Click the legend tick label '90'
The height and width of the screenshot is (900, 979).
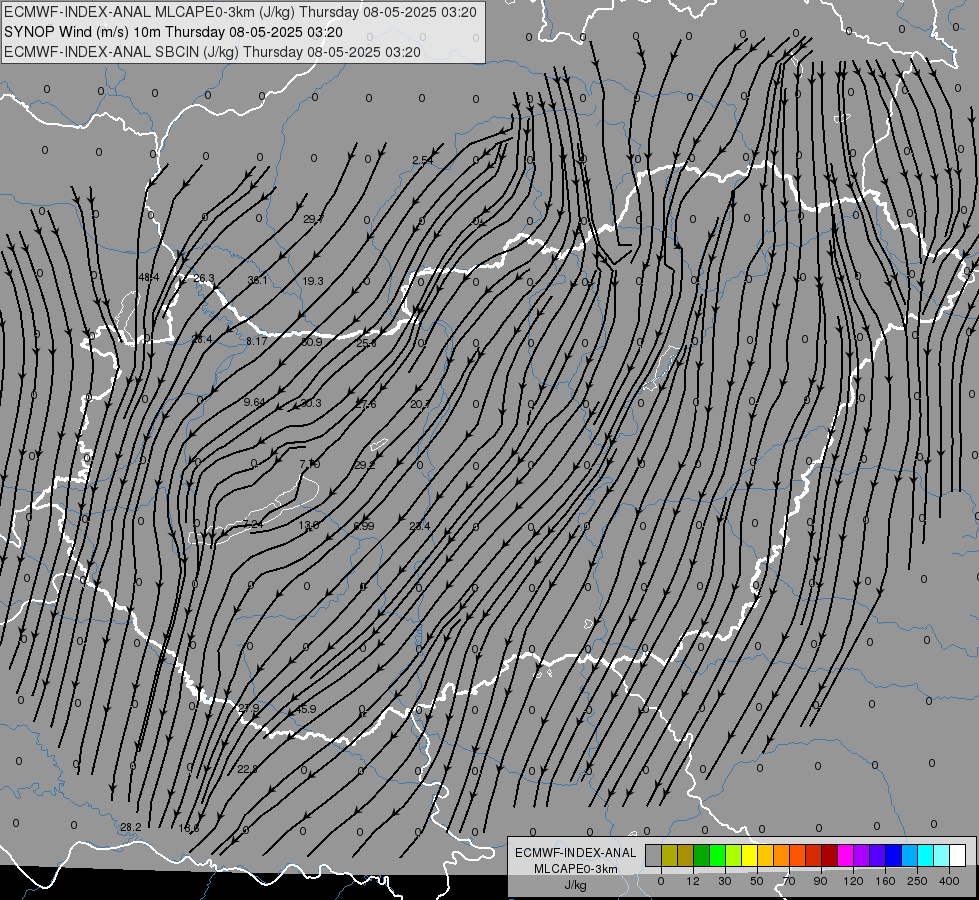(x=820, y=881)
